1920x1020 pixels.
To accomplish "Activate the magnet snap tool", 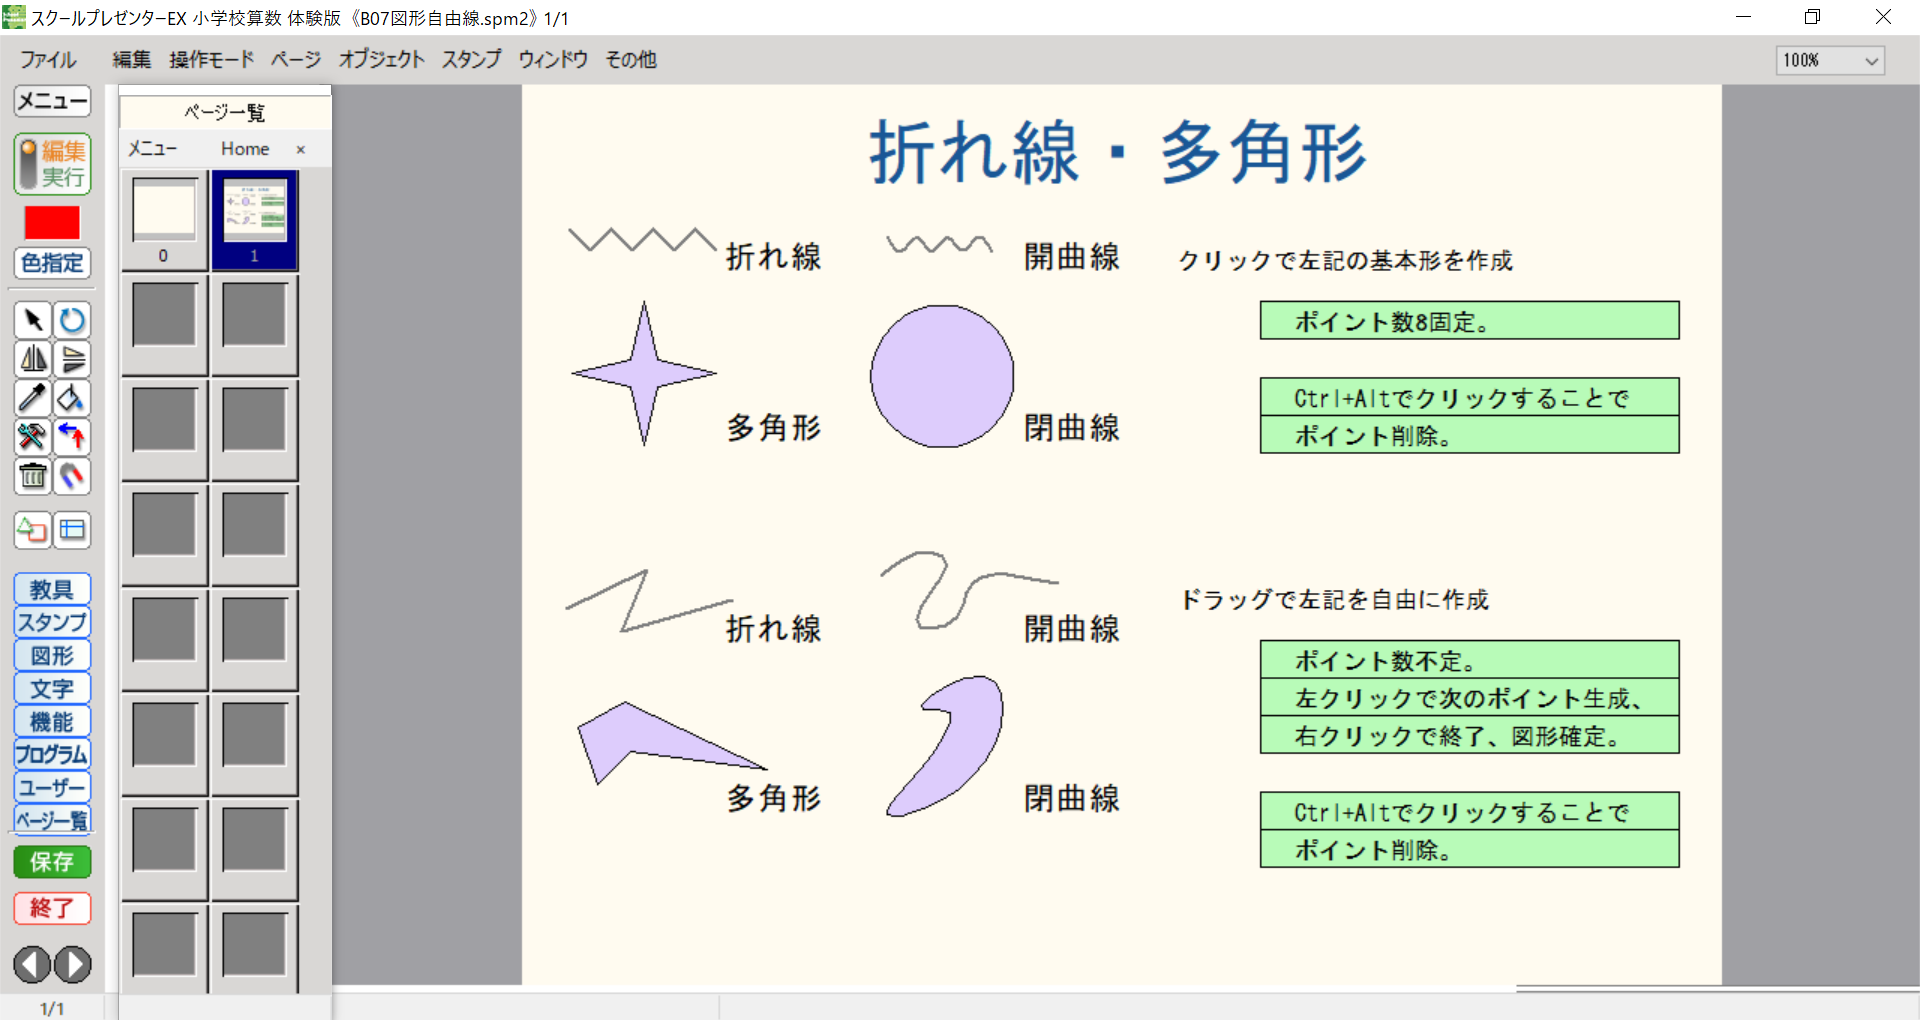I will tap(72, 476).
